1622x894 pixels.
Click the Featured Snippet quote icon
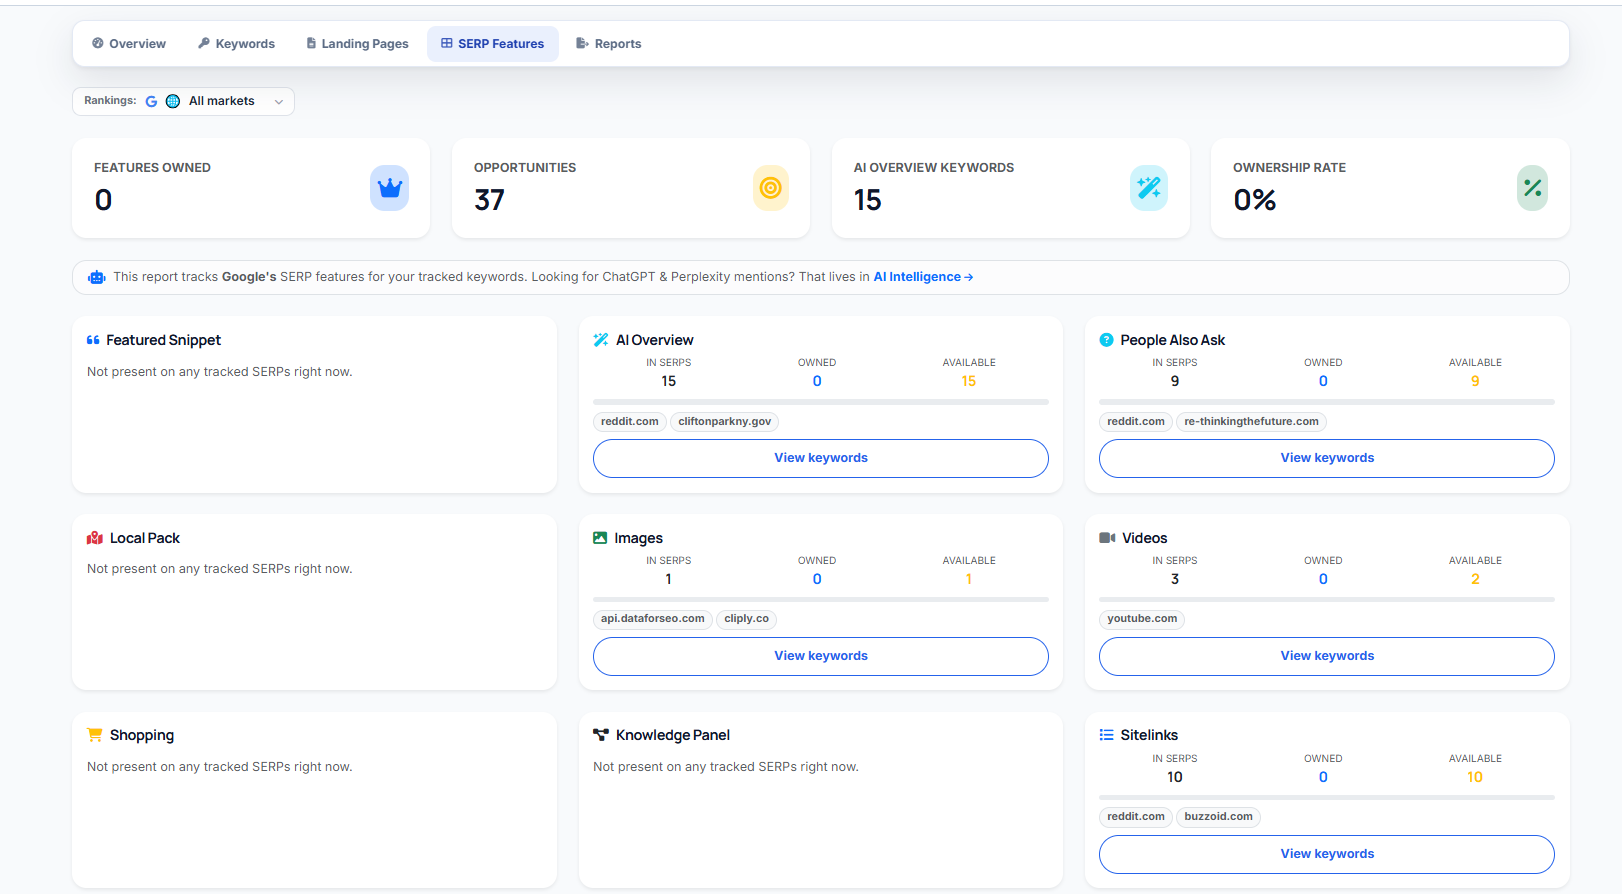click(x=93, y=340)
